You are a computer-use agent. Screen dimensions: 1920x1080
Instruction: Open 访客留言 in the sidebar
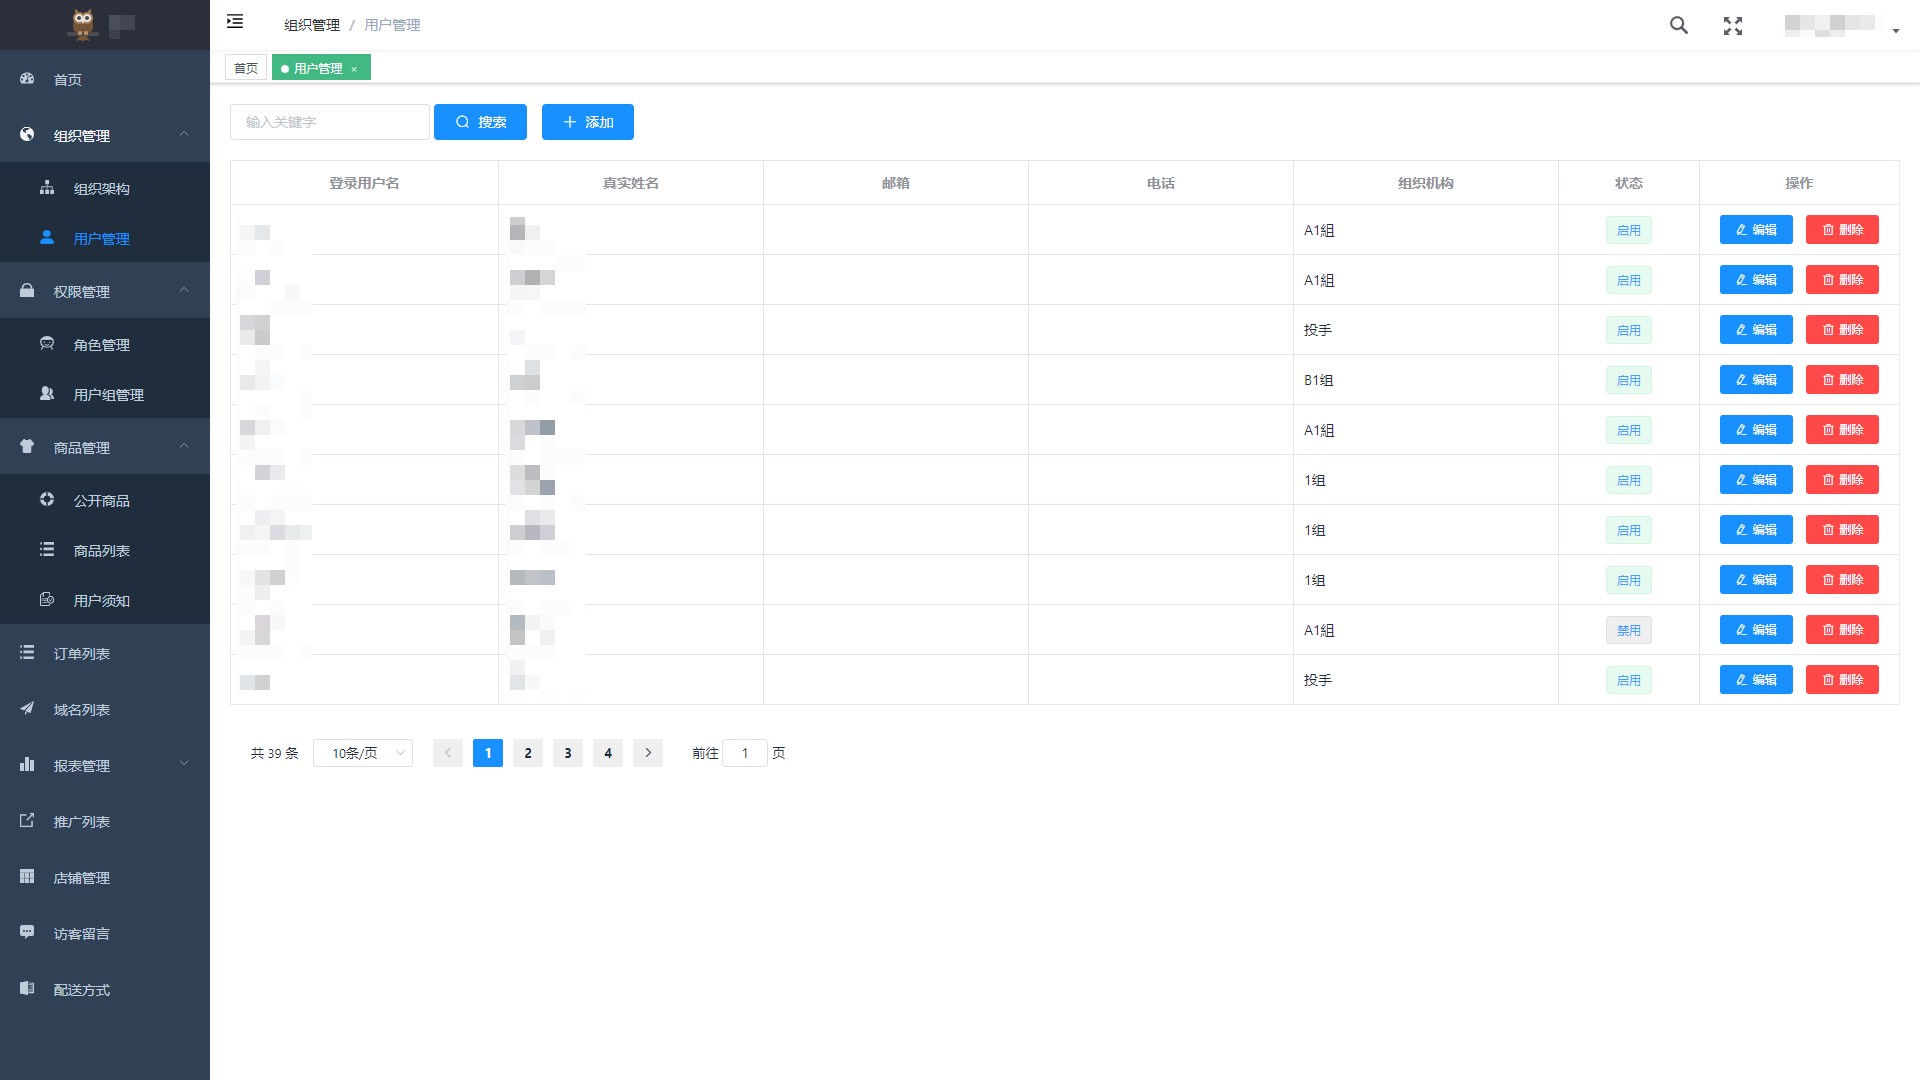click(81, 934)
